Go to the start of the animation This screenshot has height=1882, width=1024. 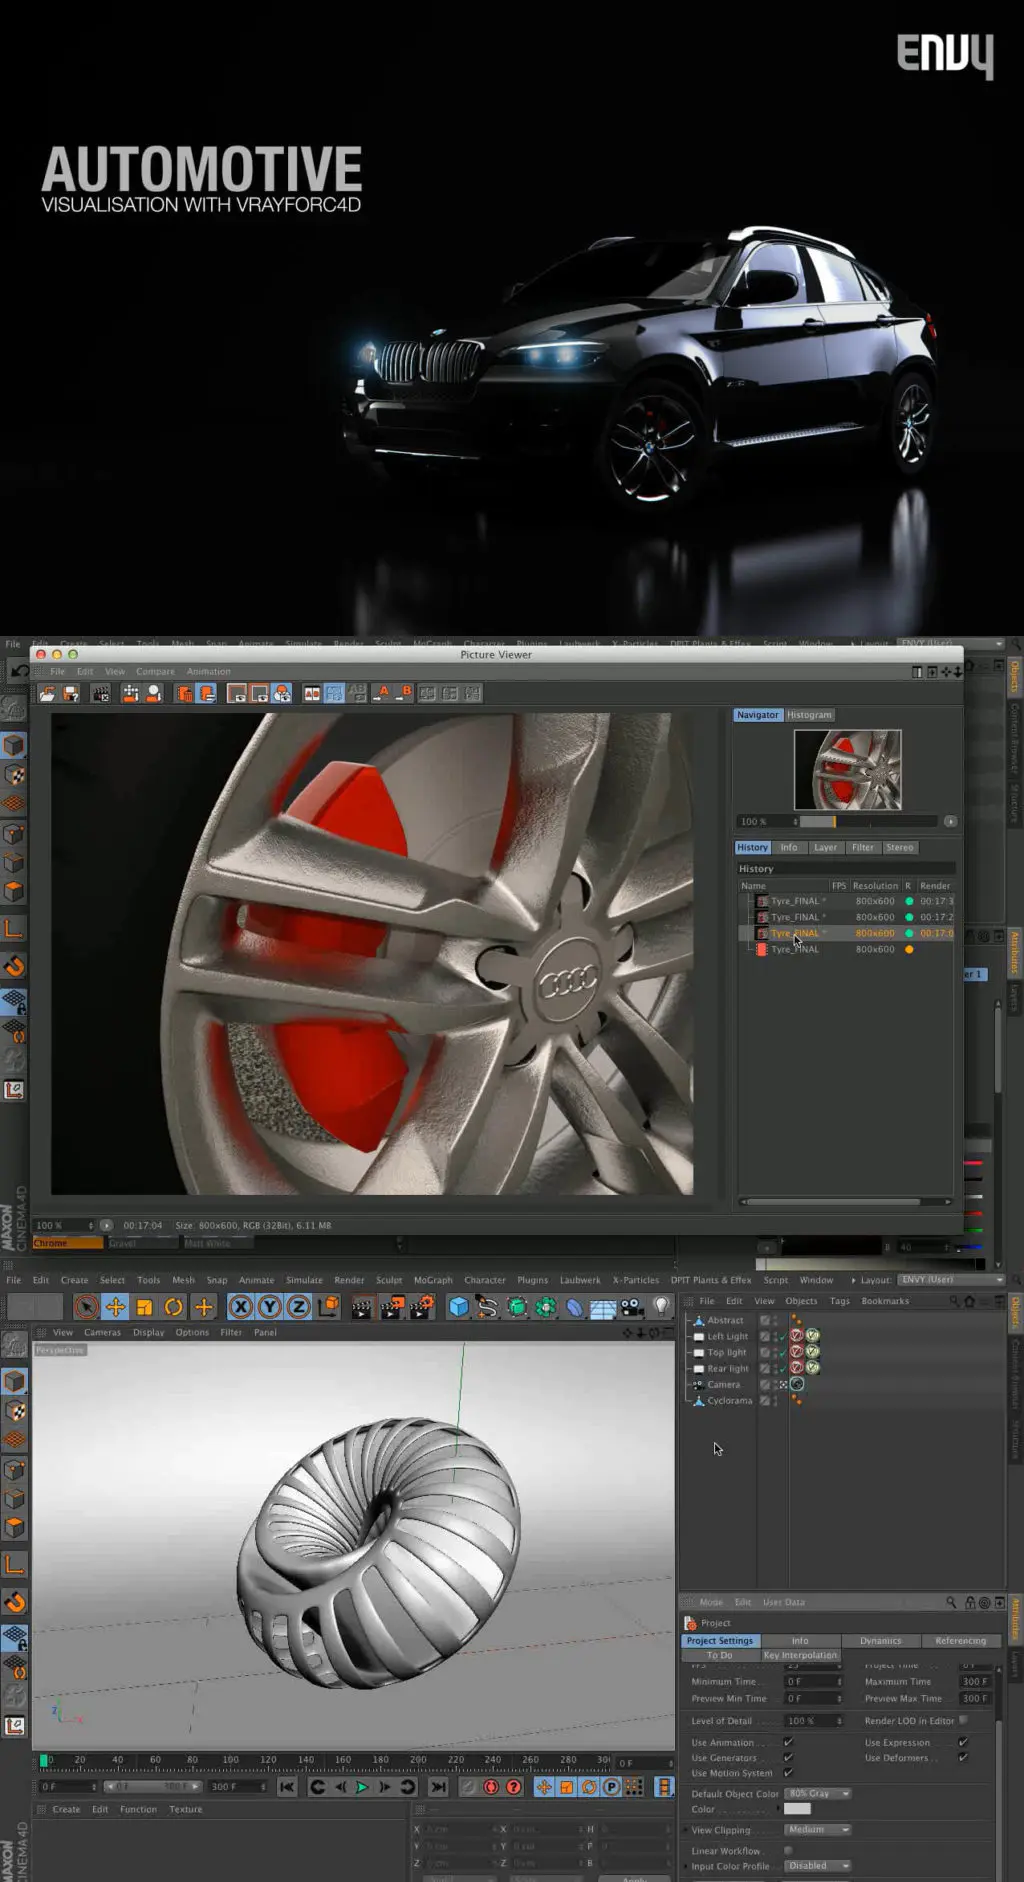tap(287, 1787)
